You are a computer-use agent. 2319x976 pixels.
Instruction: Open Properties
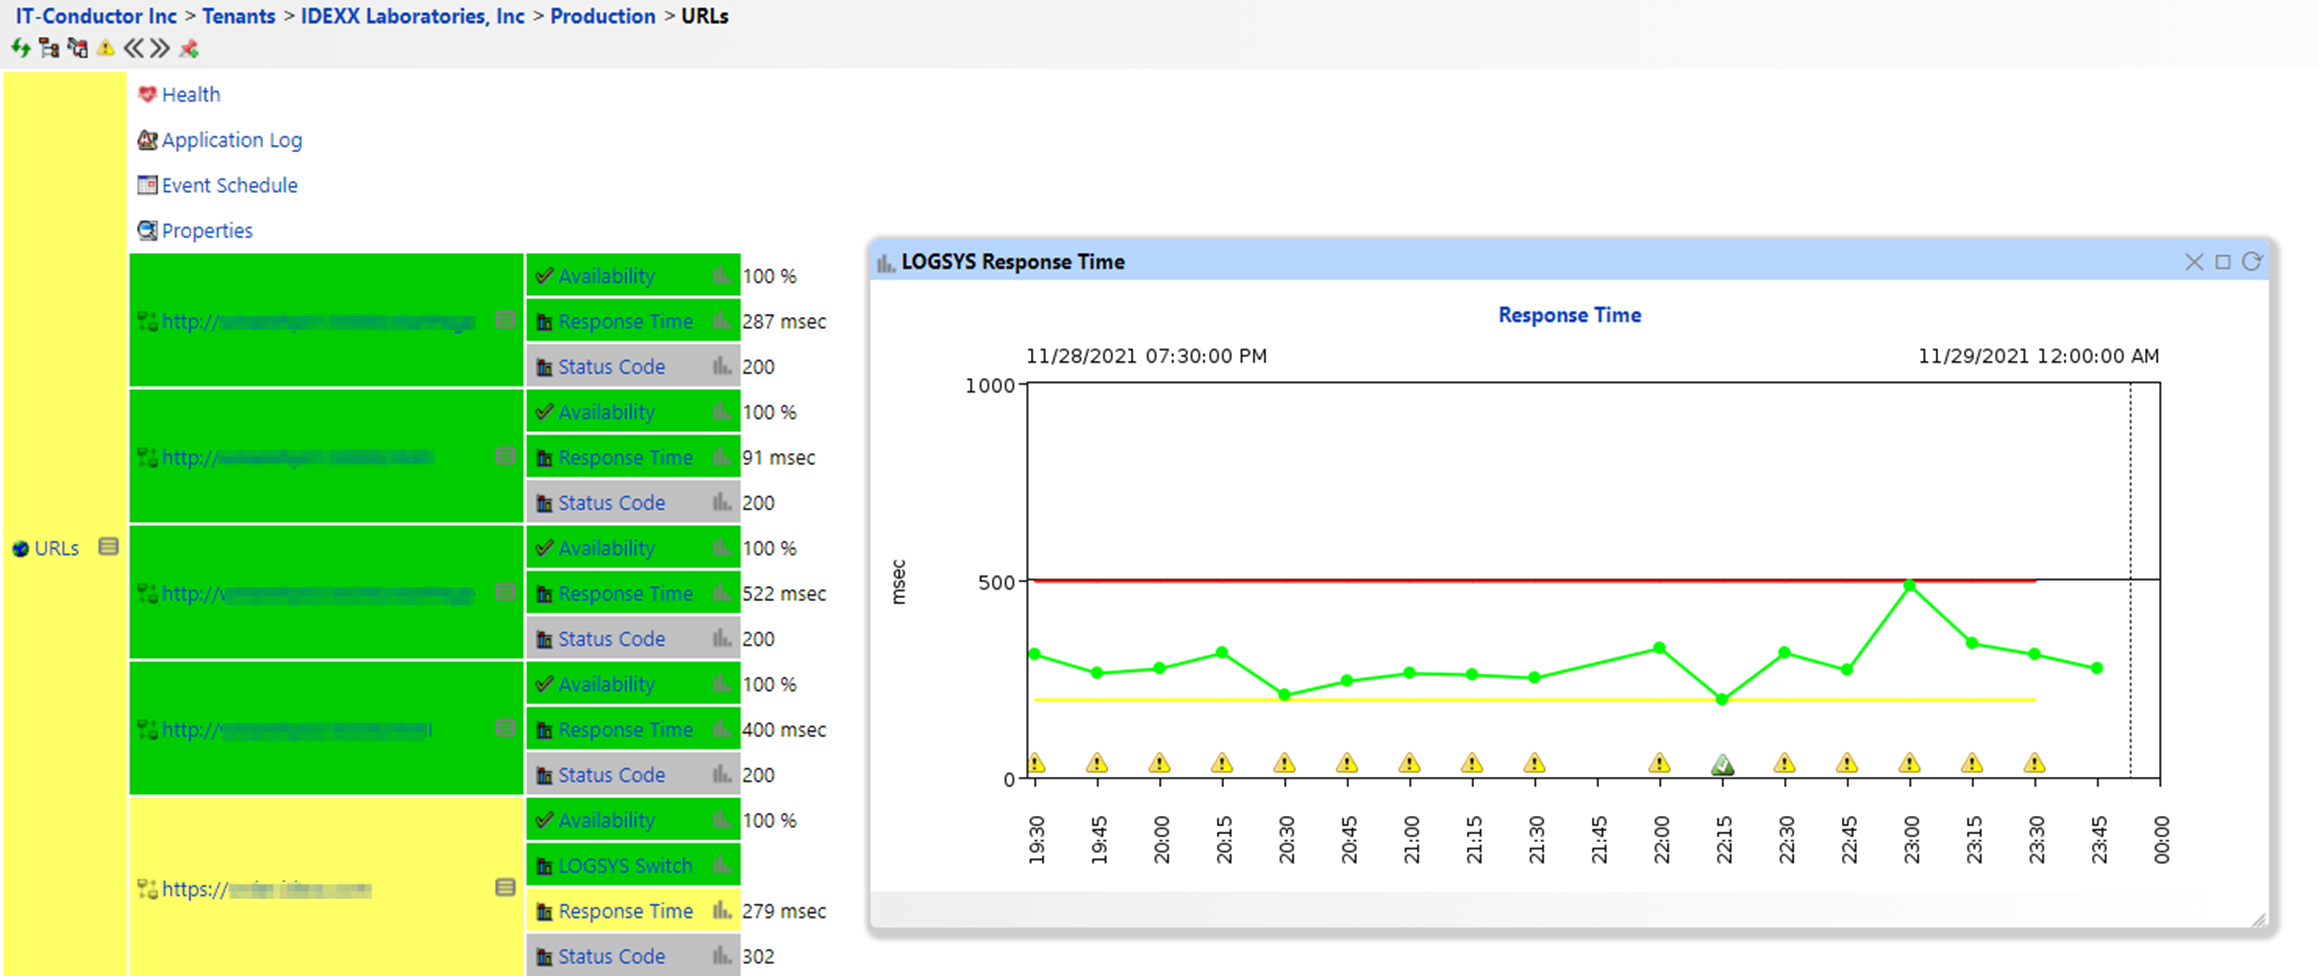207,230
